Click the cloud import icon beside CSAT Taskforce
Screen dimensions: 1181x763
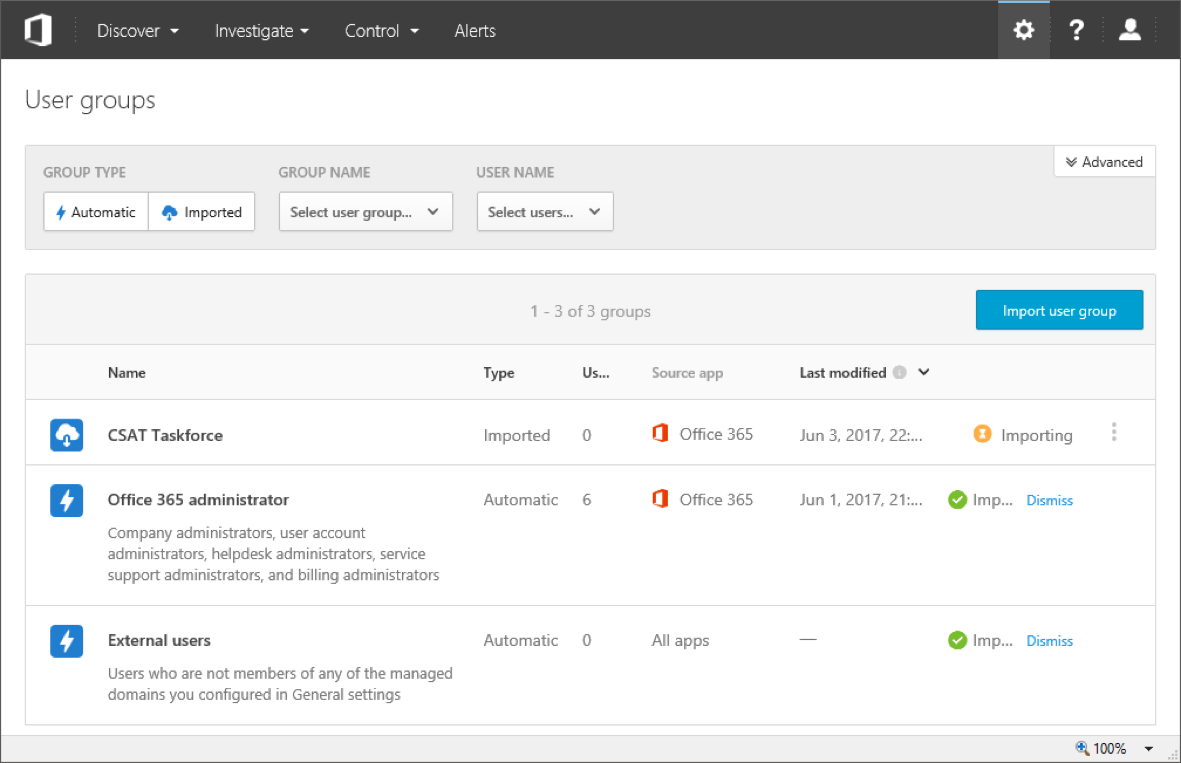[x=66, y=434]
